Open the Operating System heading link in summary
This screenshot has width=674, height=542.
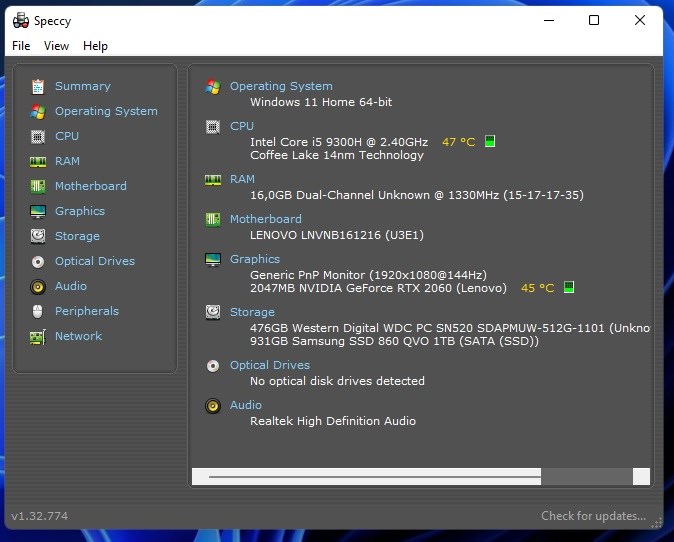tap(281, 86)
